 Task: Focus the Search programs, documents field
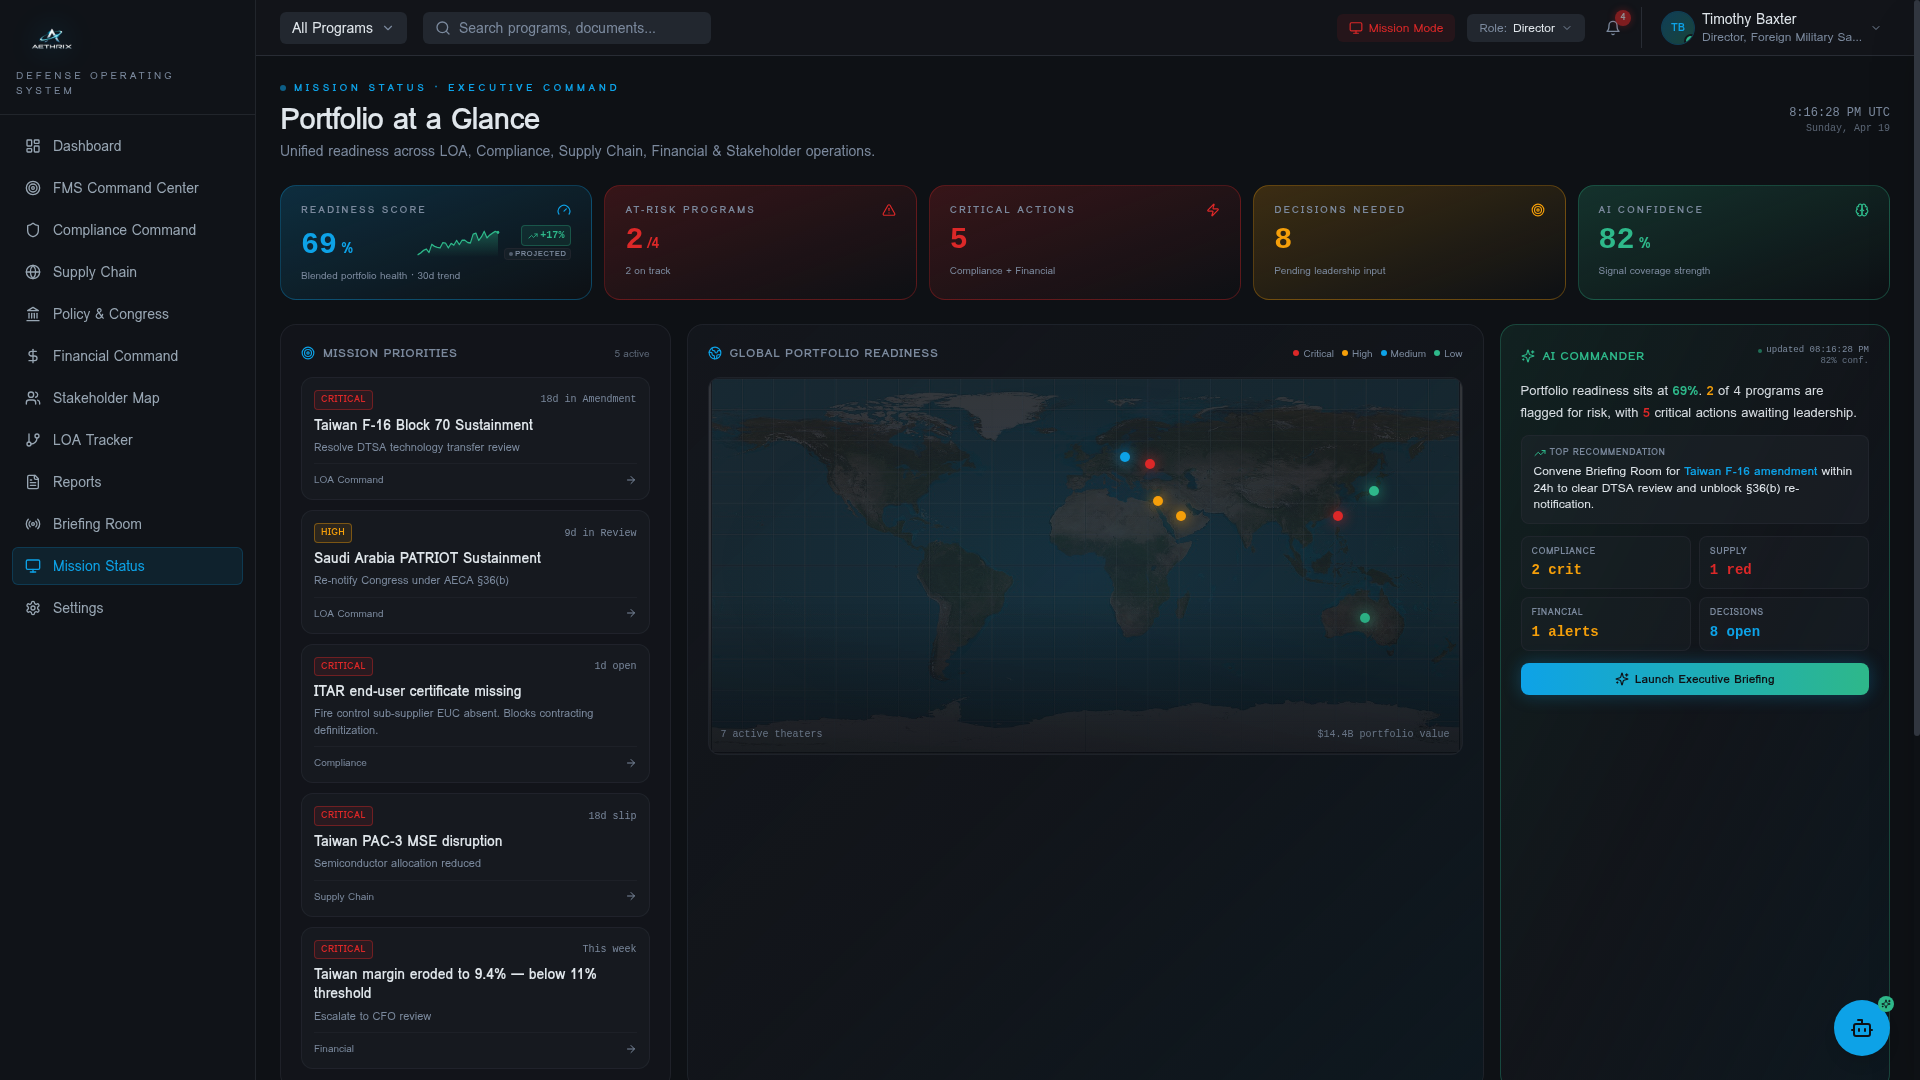pyautogui.click(x=567, y=28)
